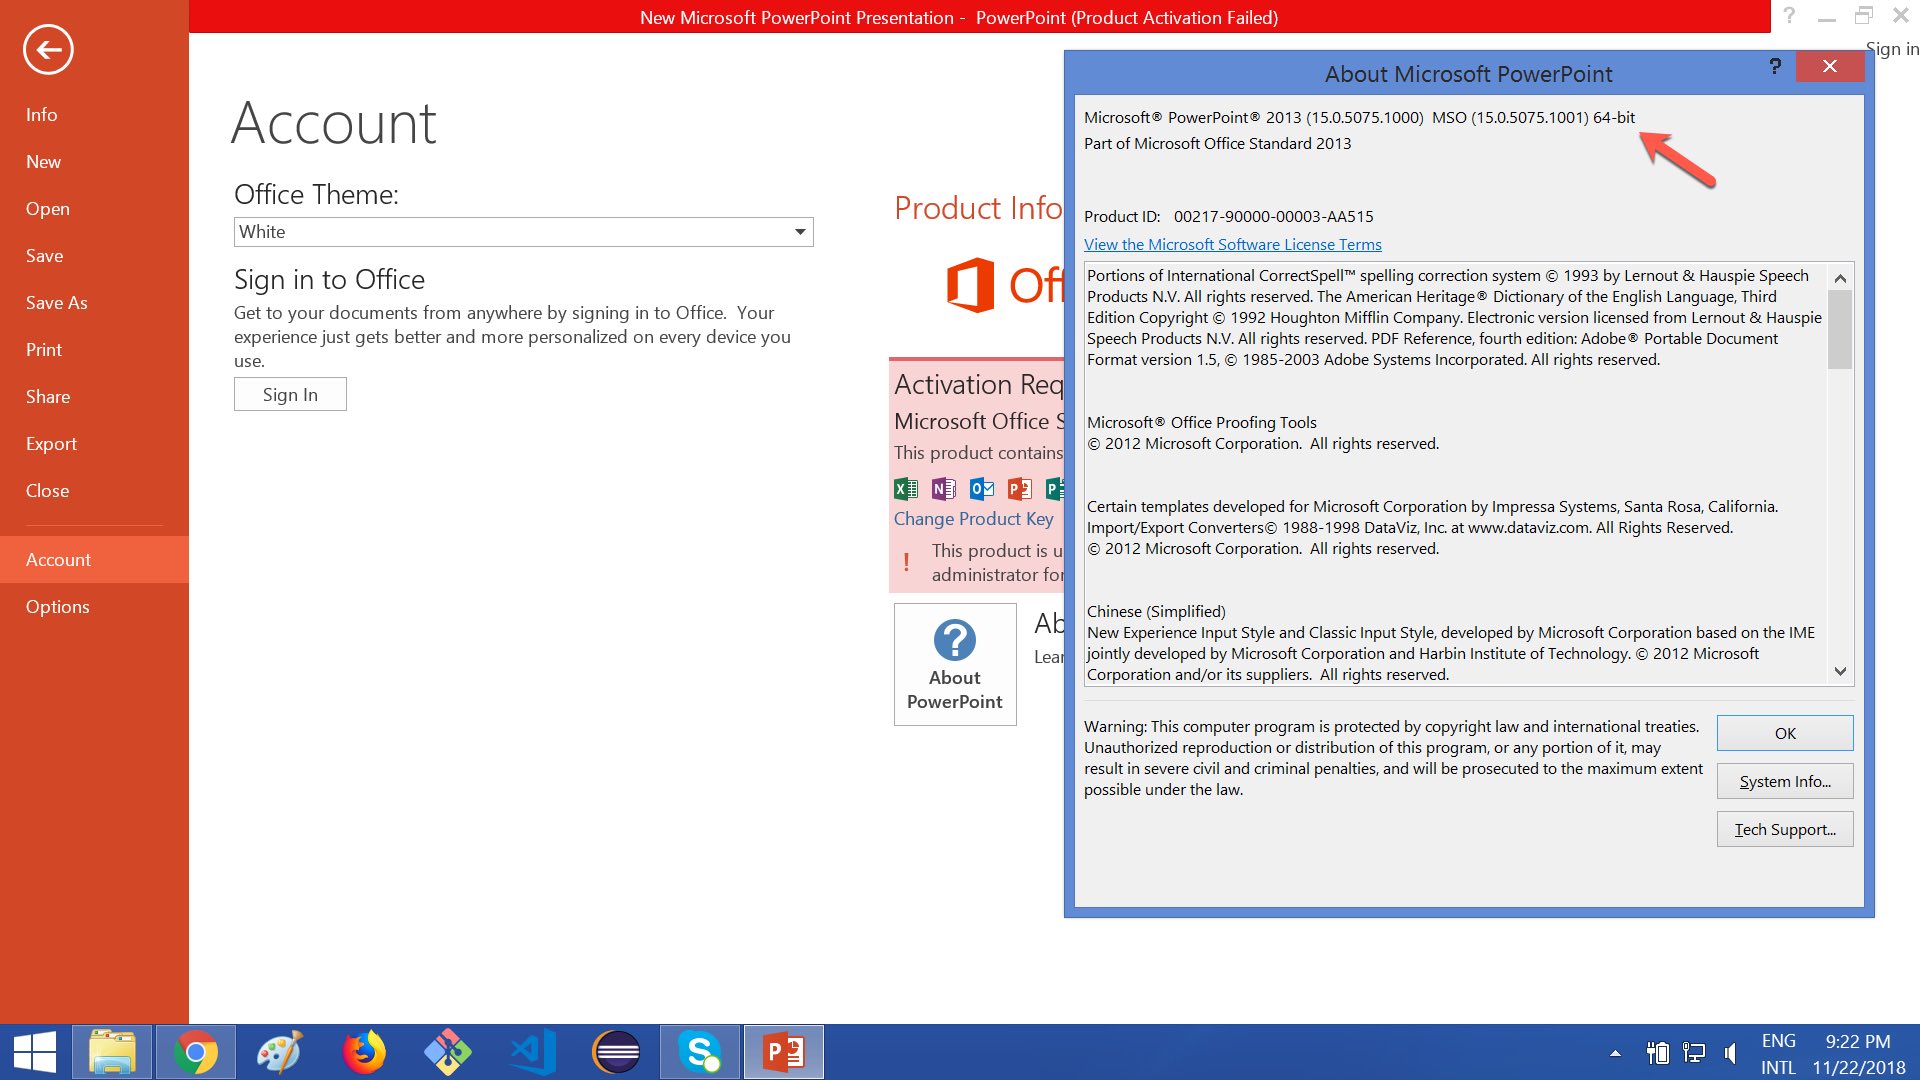This screenshot has height=1080, width=1920.
Task: Expand the Office Theme dropdown
Action: pyautogui.click(x=800, y=232)
